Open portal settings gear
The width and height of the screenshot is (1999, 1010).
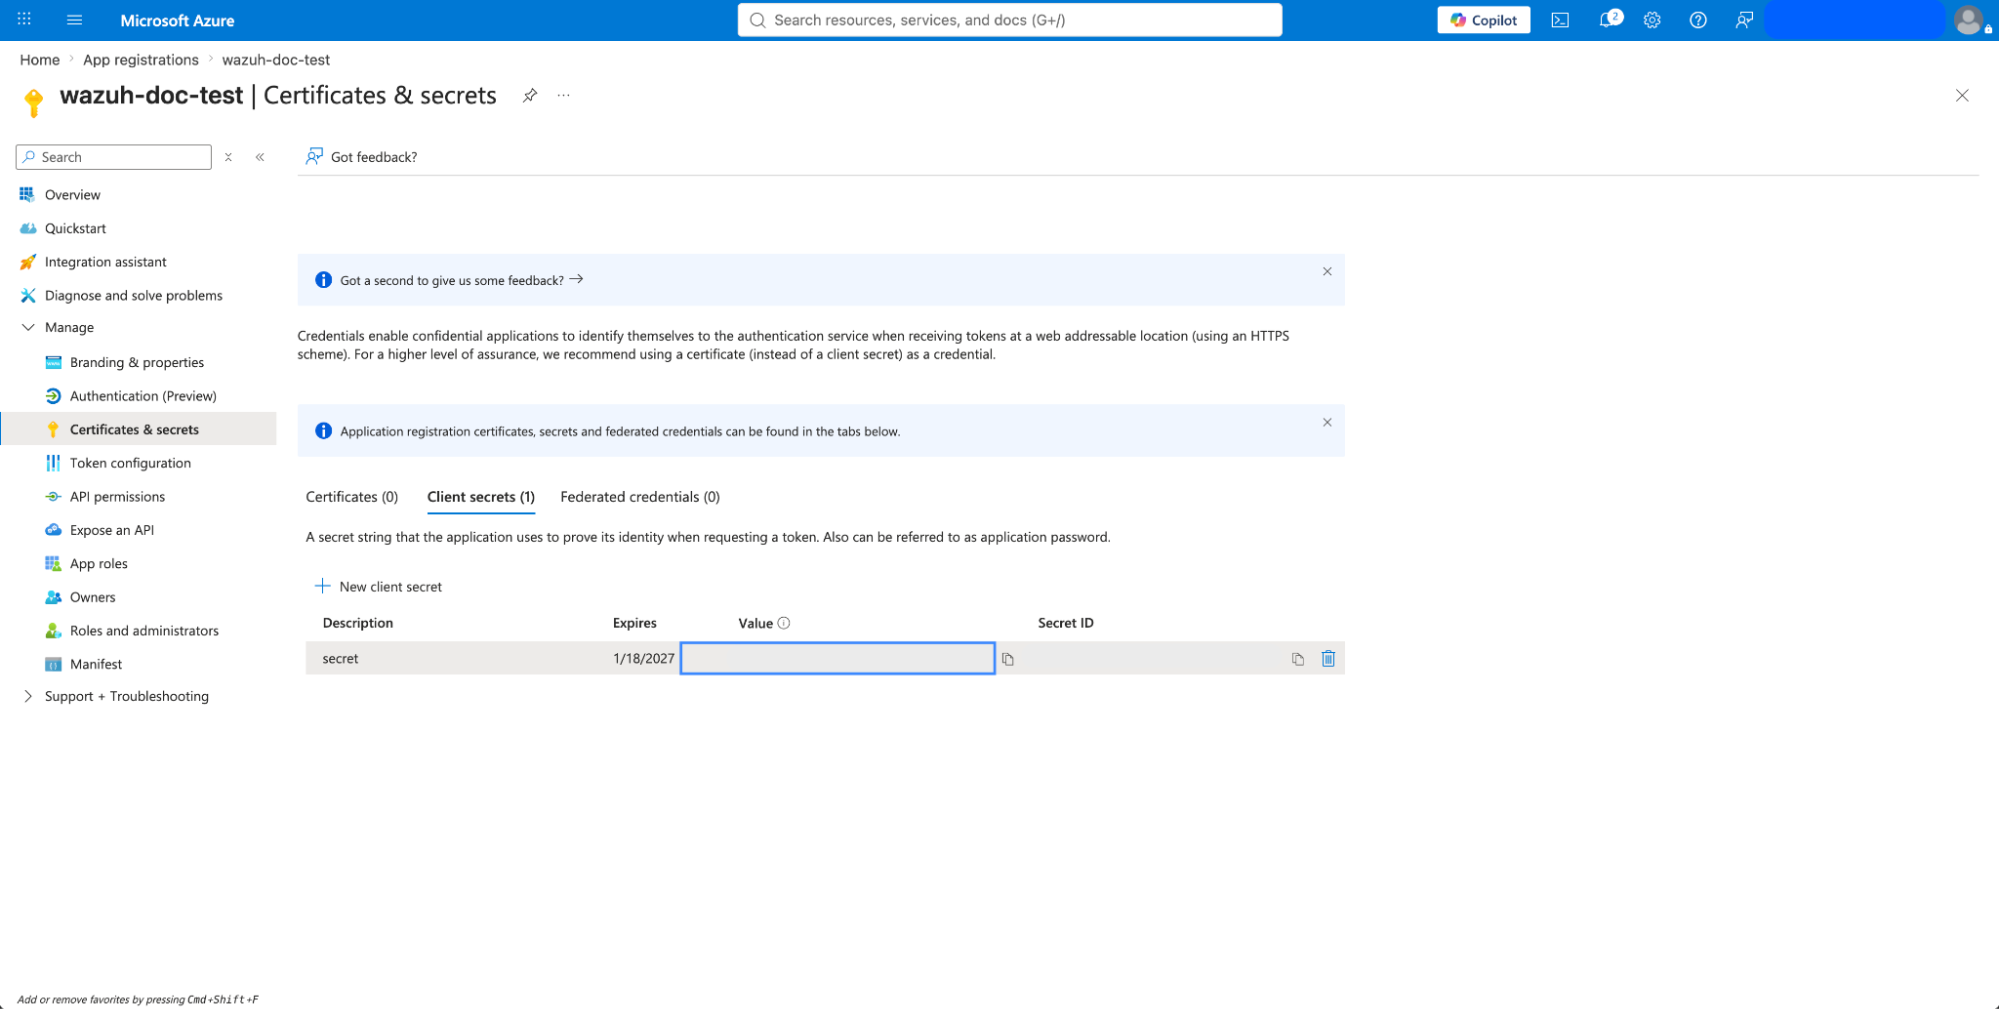pos(1652,19)
